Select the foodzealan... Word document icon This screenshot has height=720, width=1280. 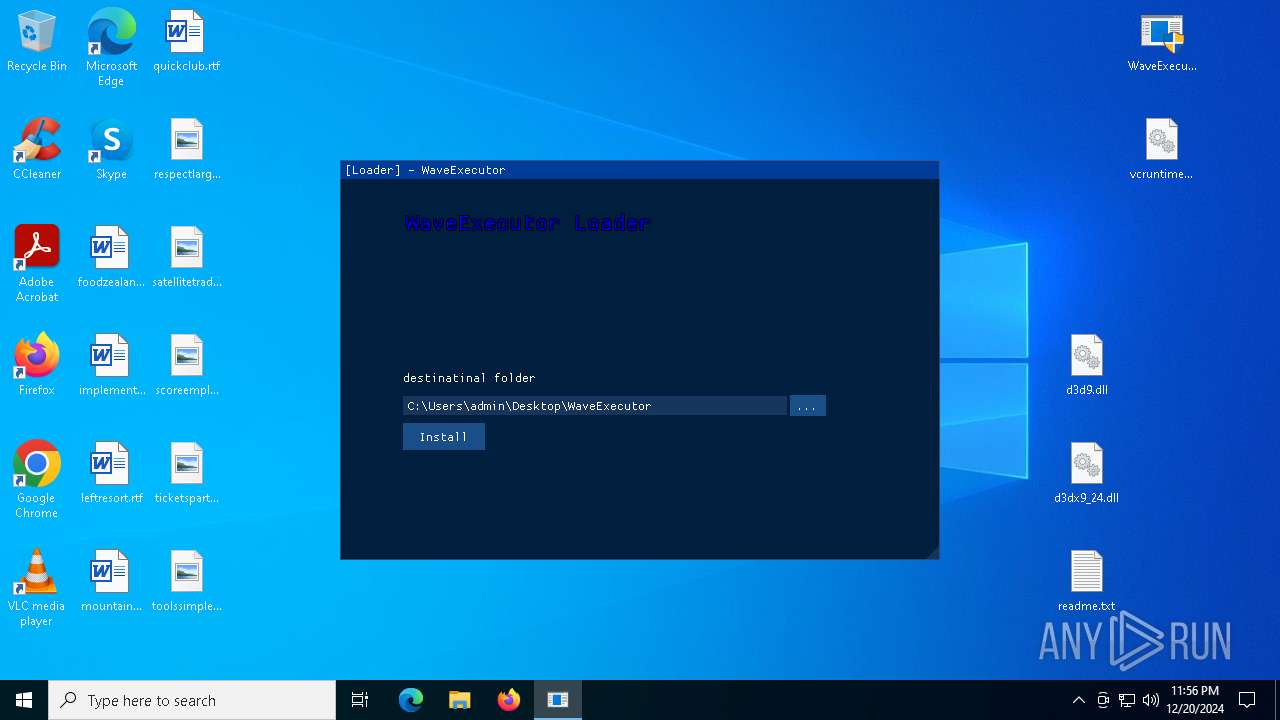point(111,258)
